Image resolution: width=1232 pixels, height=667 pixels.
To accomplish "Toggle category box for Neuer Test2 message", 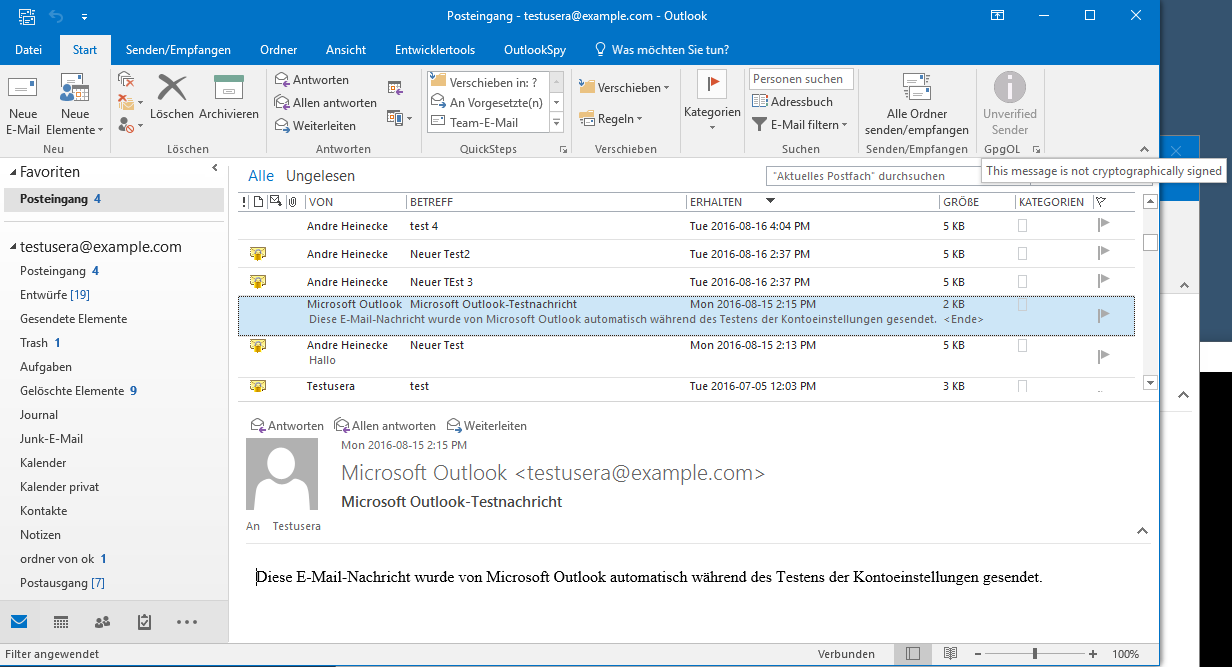I will coord(1022,254).
